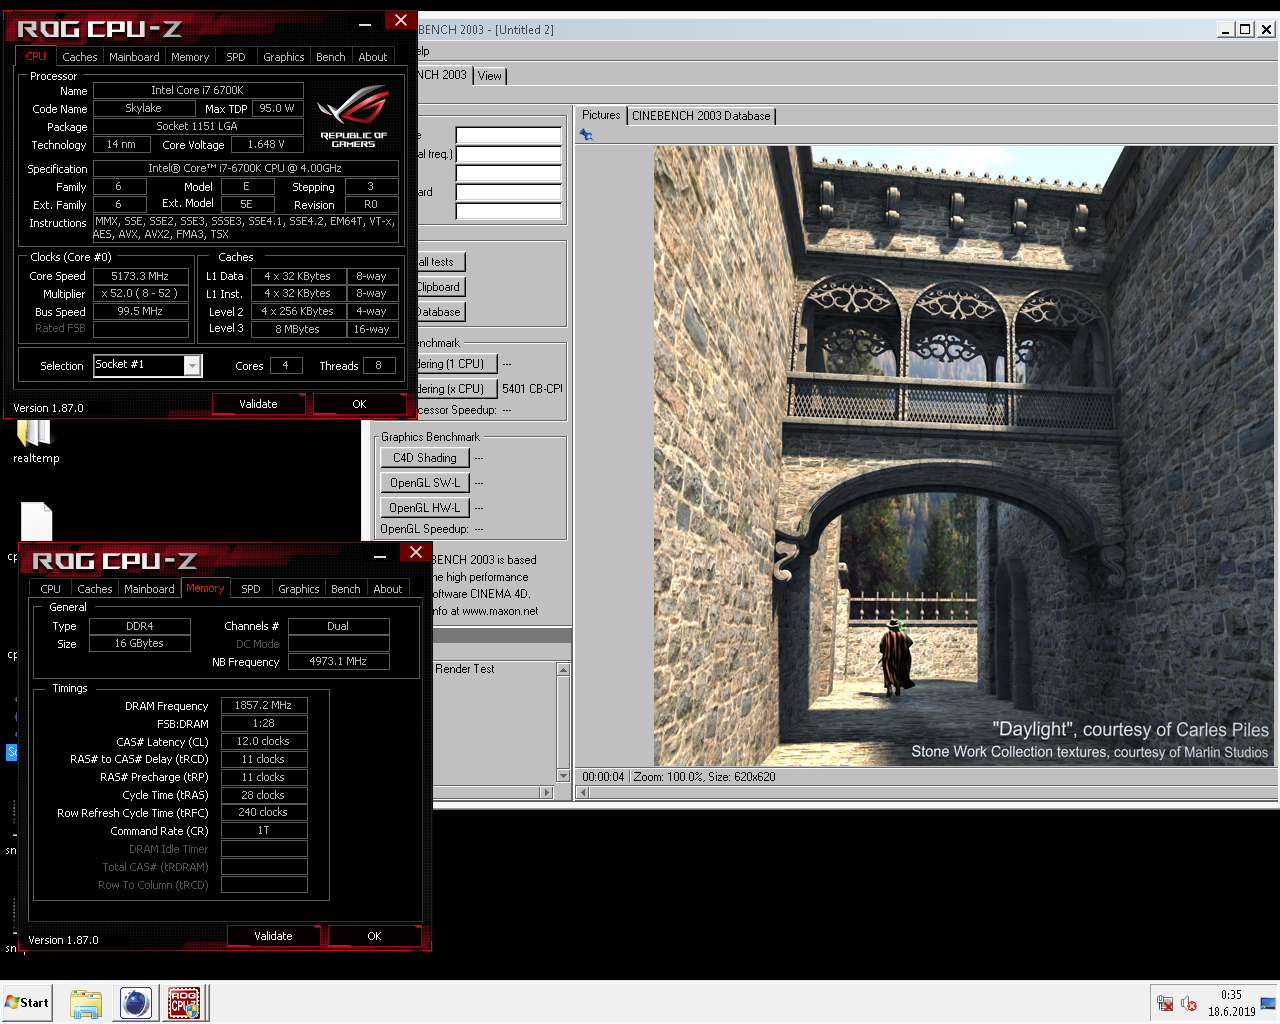The height and width of the screenshot is (1024, 1280).
Task: Select Bench tab in memory CPU-Z window
Action: [346, 589]
